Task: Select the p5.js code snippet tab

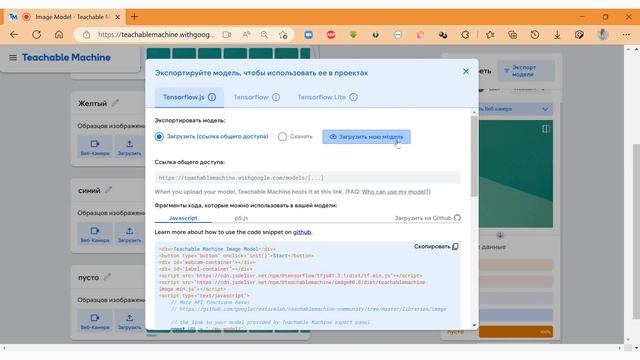Action: click(x=241, y=218)
